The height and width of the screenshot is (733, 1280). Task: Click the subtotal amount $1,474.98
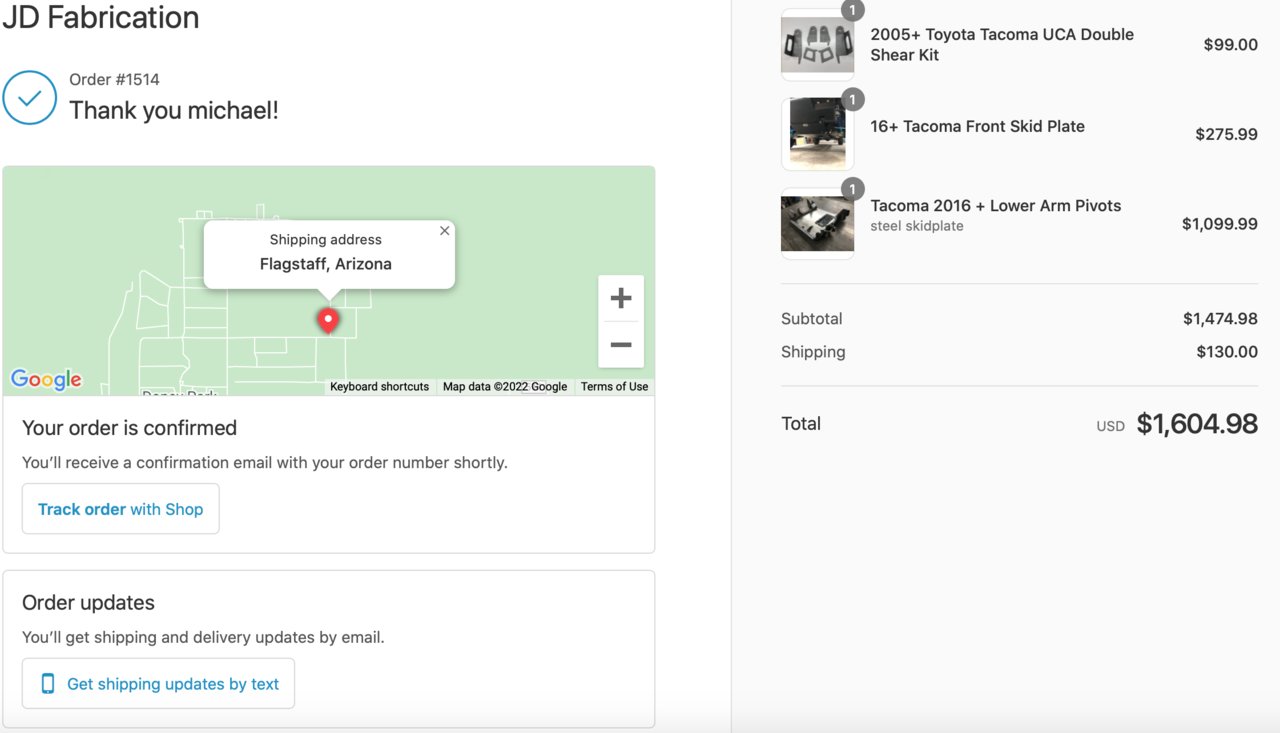point(1220,319)
